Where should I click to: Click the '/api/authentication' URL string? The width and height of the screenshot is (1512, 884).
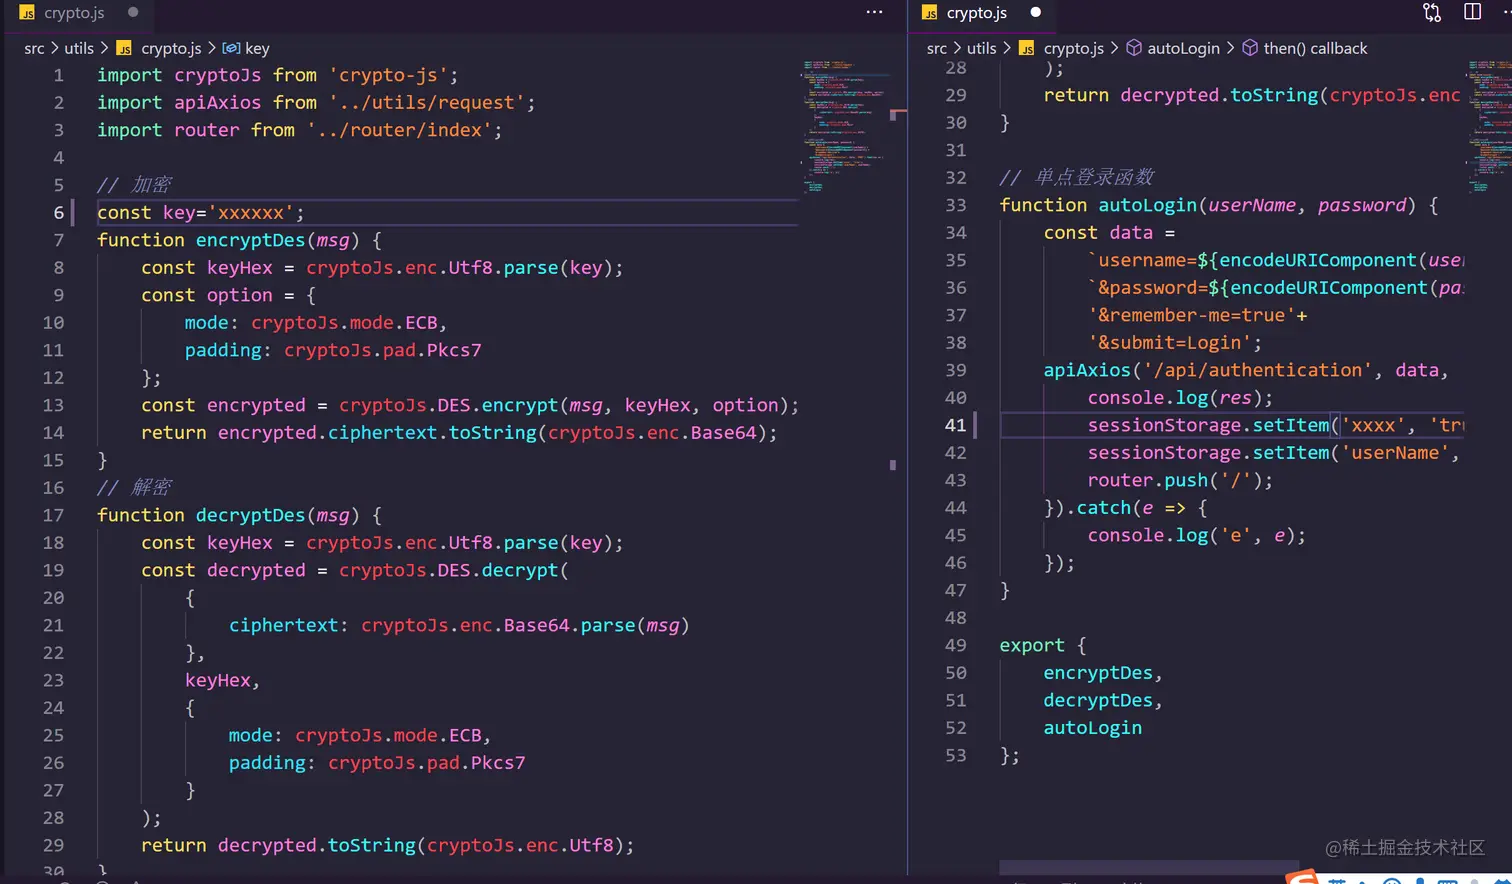1259,370
